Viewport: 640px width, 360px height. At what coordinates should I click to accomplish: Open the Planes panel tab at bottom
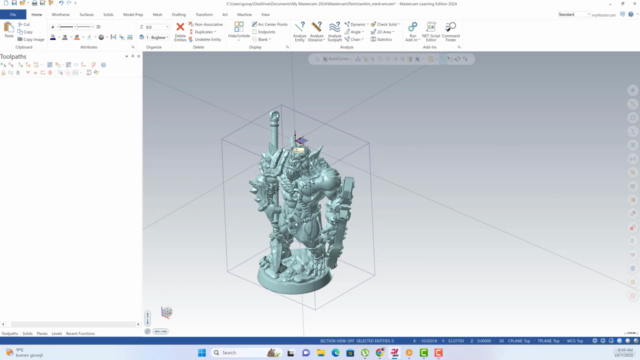tap(42, 333)
